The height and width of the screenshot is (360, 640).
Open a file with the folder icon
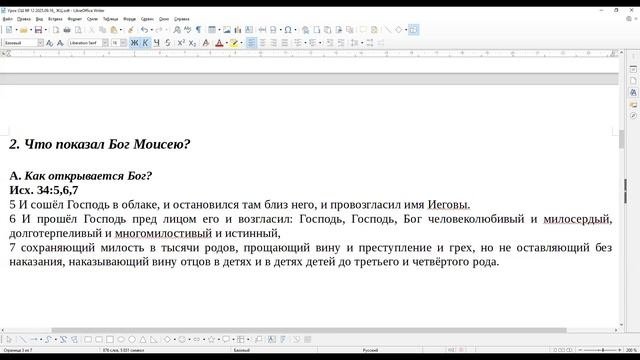click(x=24, y=30)
